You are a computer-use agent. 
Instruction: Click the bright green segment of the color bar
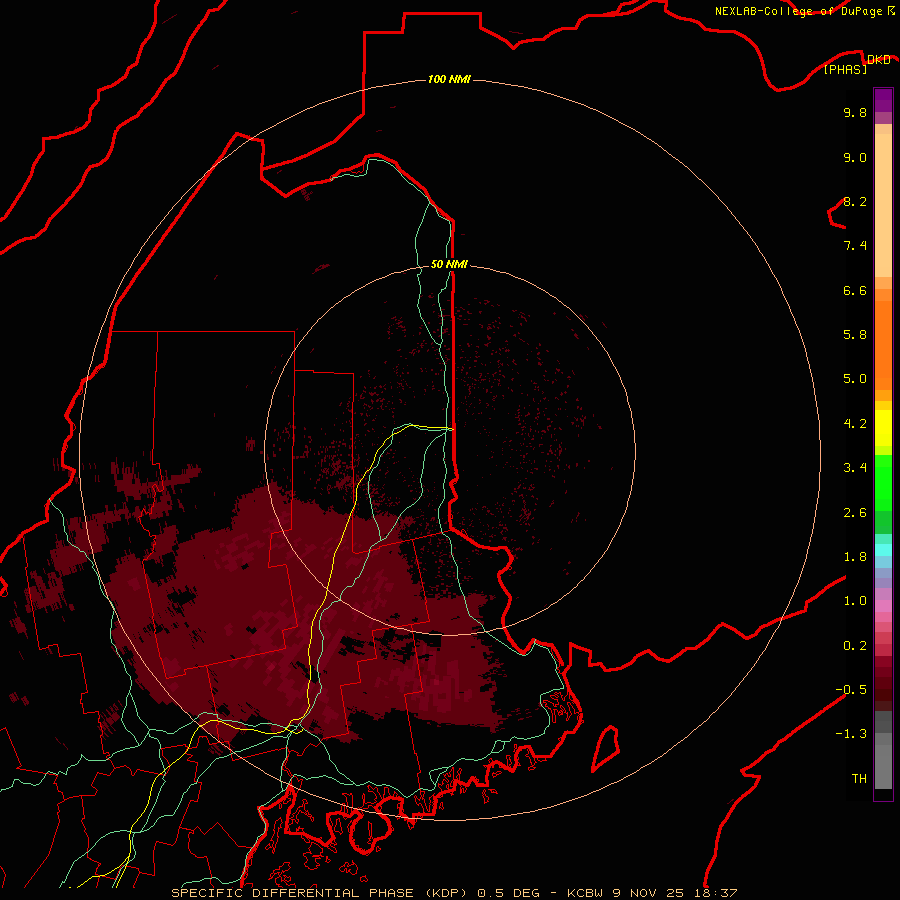[x=883, y=483]
